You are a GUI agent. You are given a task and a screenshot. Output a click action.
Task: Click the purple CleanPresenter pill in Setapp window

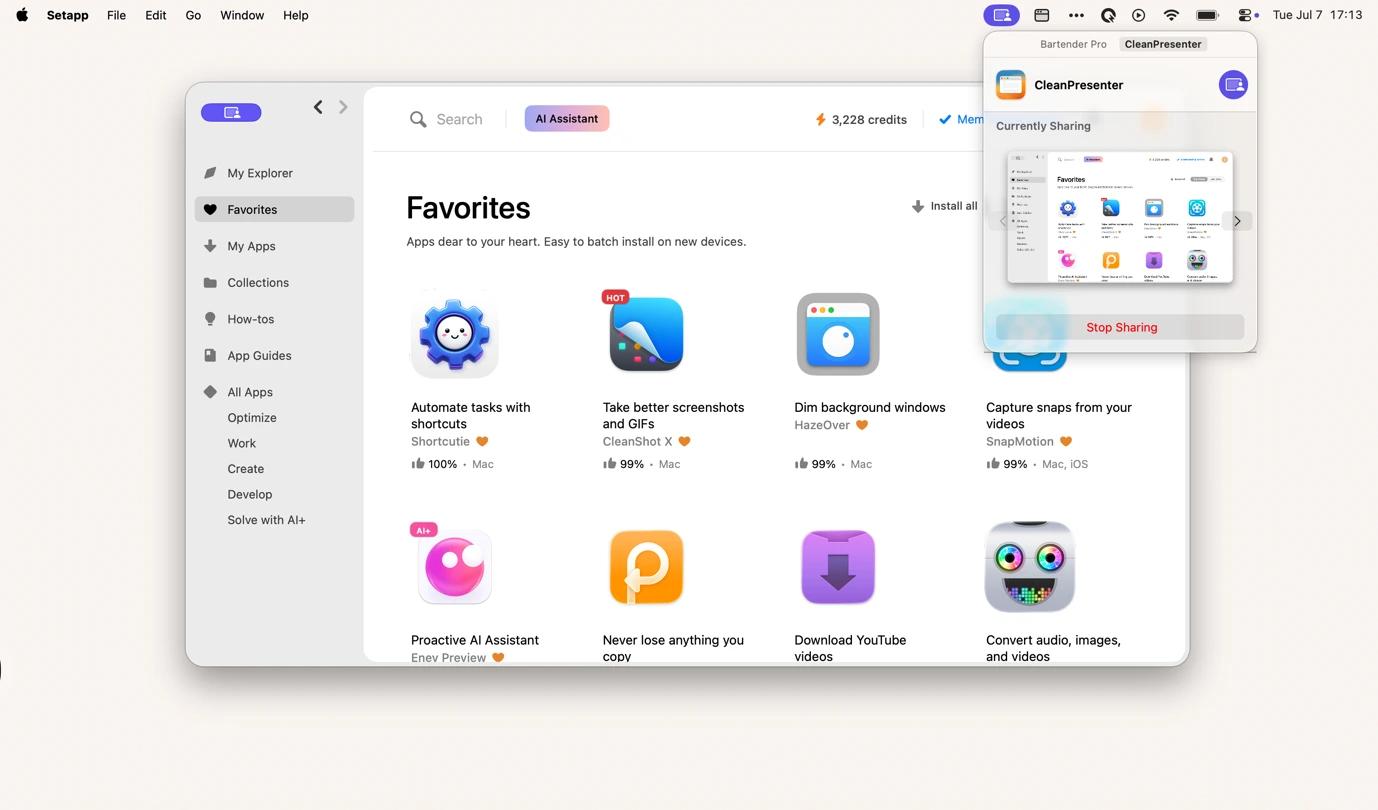click(x=231, y=112)
